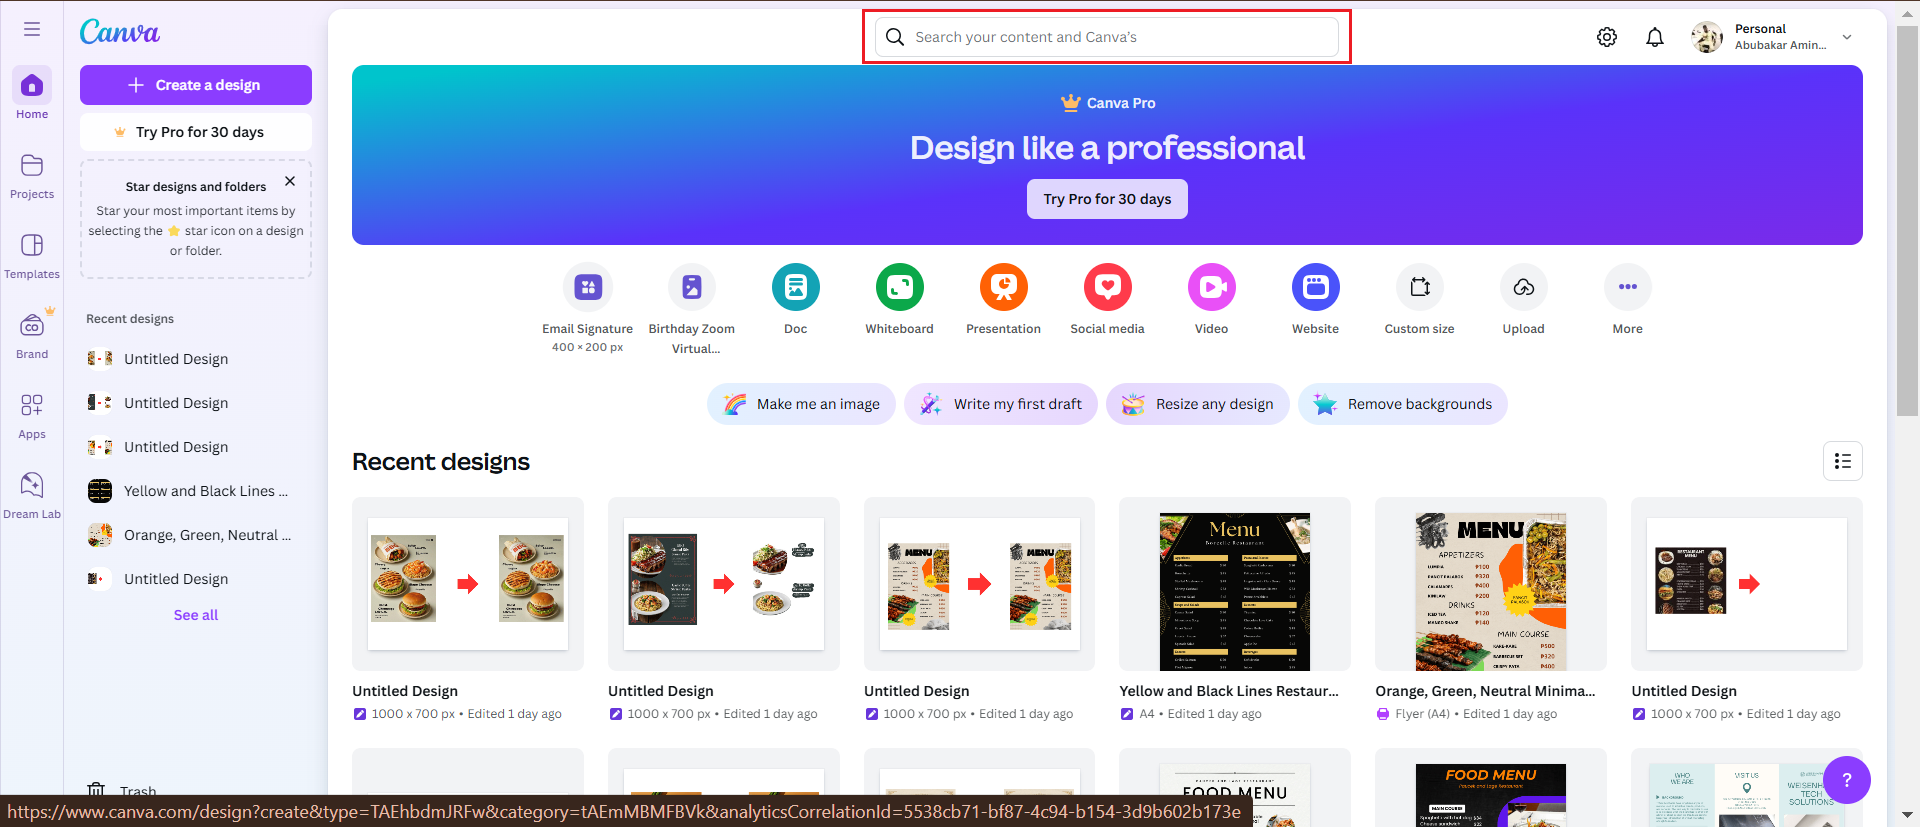Screen dimensions: 1920x827
Task: Create a new Doc
Action: [796, 287]
